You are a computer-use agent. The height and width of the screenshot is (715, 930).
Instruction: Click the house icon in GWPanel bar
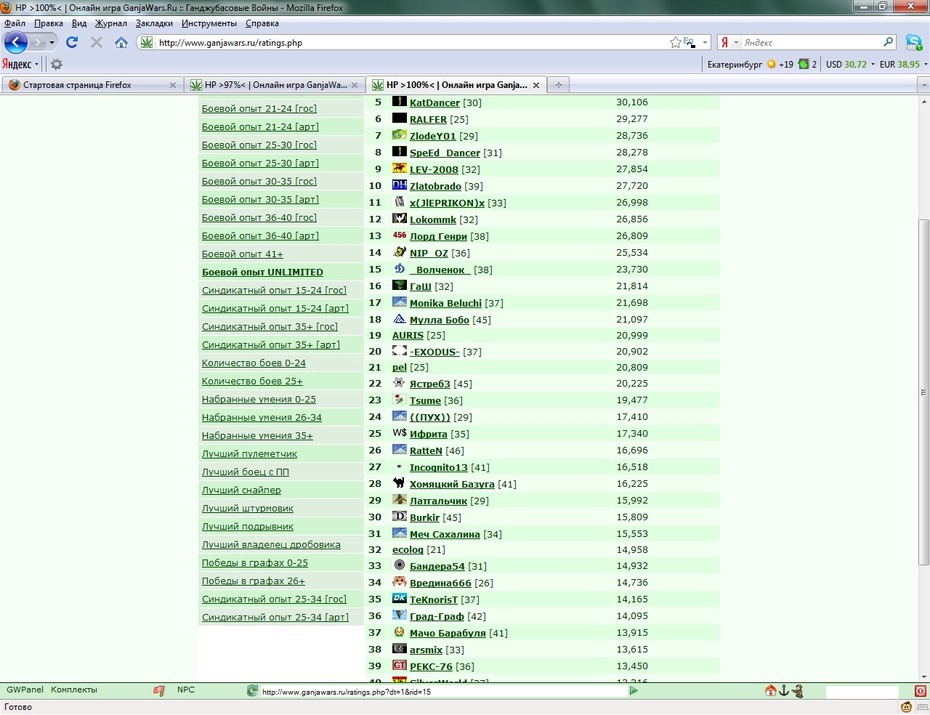coord(770,690)
